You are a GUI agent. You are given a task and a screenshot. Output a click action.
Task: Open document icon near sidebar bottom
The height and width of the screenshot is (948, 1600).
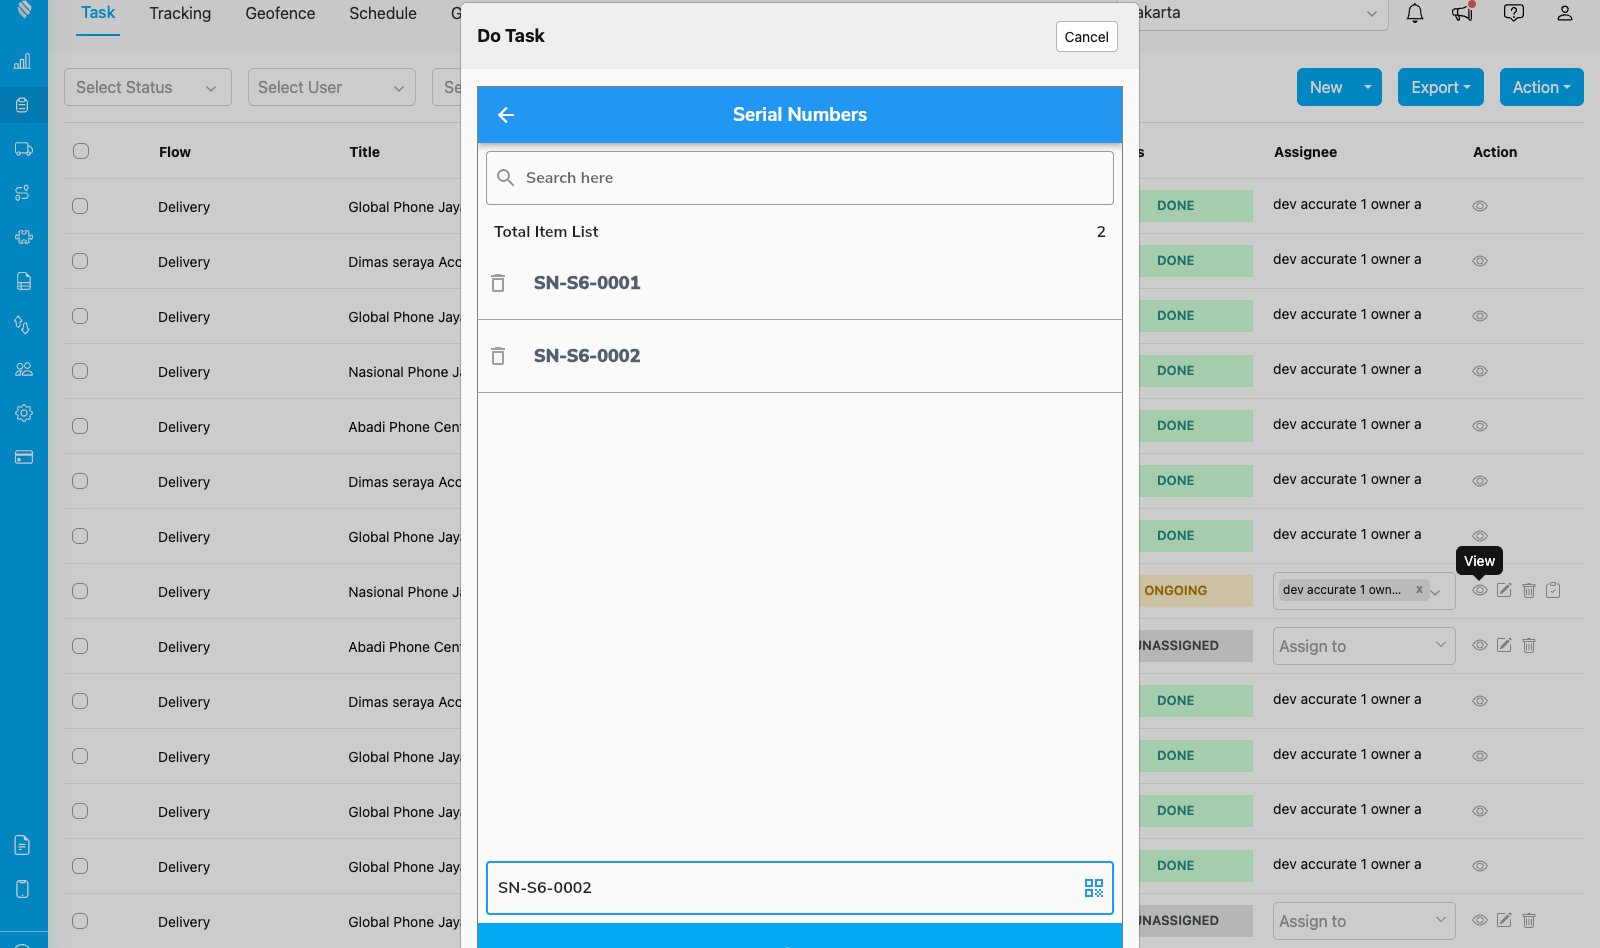(x=22, y=845)
